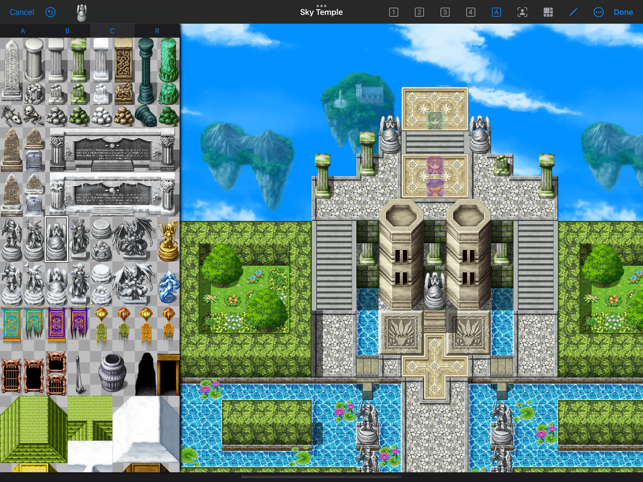Pick the toppled teal pillar tile
643x482 pixels.
[x=146, y=116]
